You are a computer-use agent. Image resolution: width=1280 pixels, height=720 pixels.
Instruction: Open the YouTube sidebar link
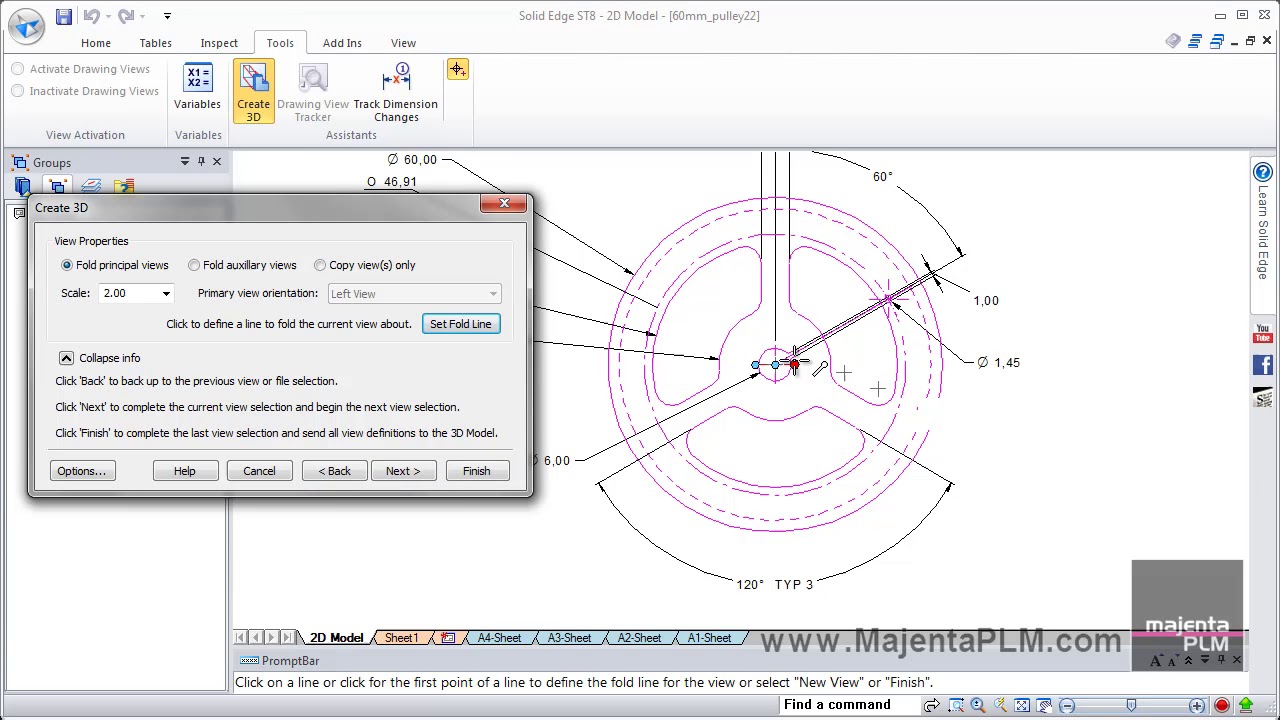click(1263, 332)
